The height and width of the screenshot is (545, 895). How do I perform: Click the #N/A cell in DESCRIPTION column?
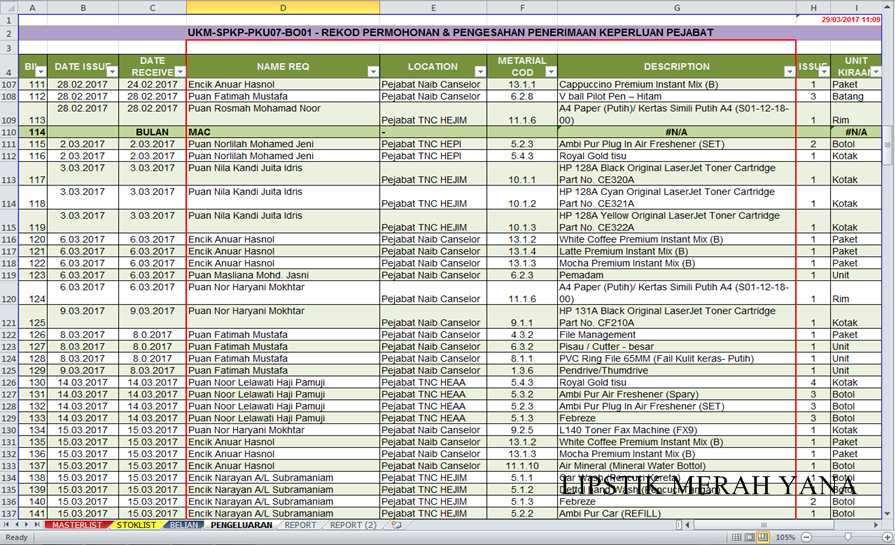pos(676,132)
